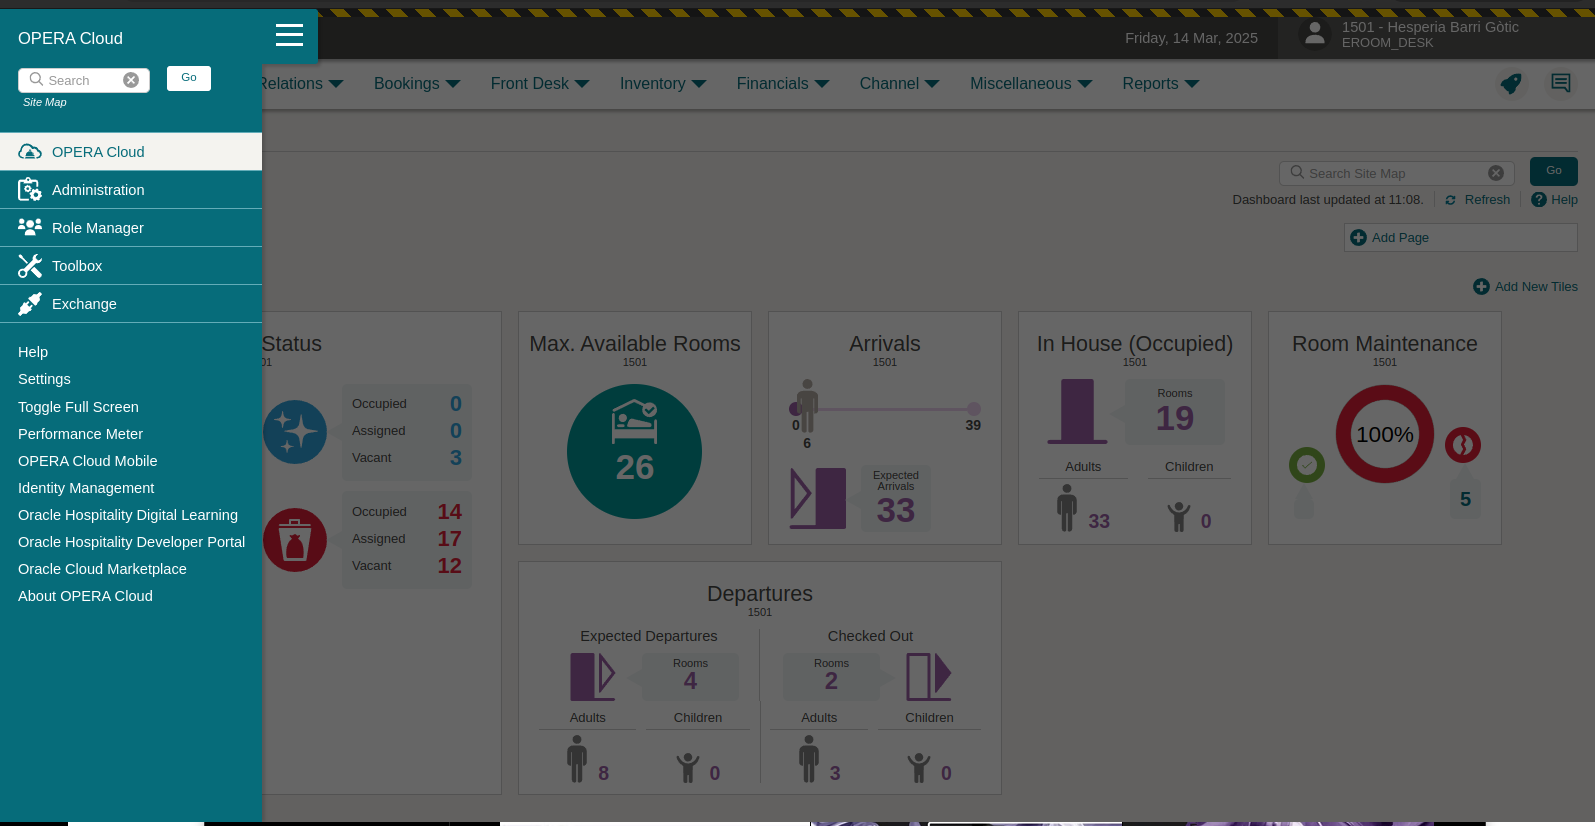The width and height of the screenshot is (1595, 826).
Task: Expand the Bookings dropdown menu
Action: tap(417, 84)
